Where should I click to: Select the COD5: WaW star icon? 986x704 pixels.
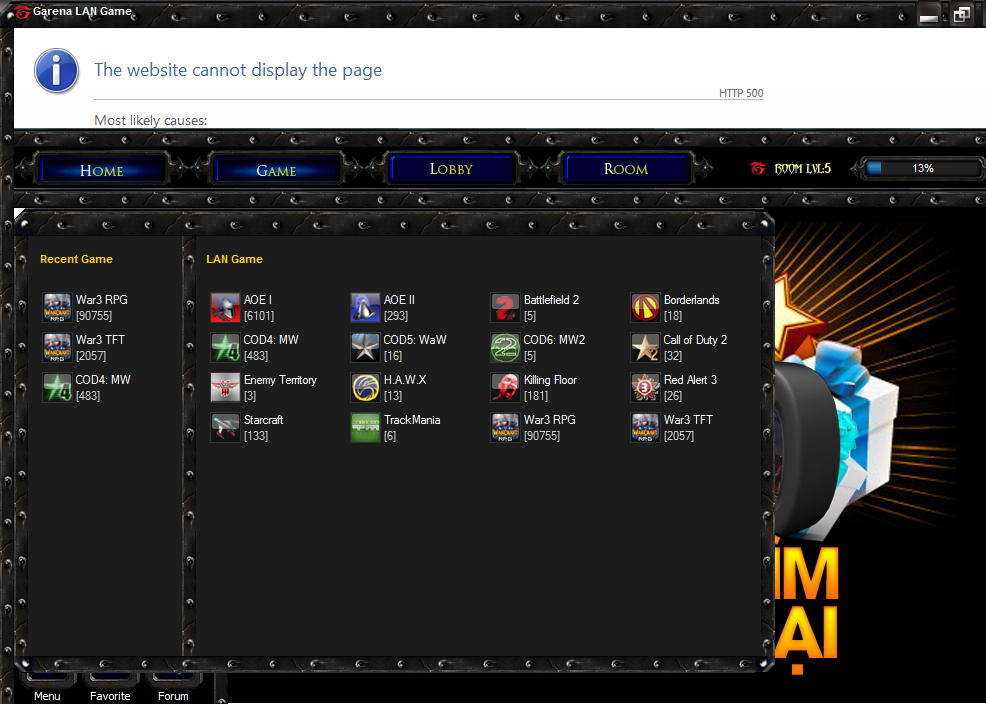tap(365, 348)
